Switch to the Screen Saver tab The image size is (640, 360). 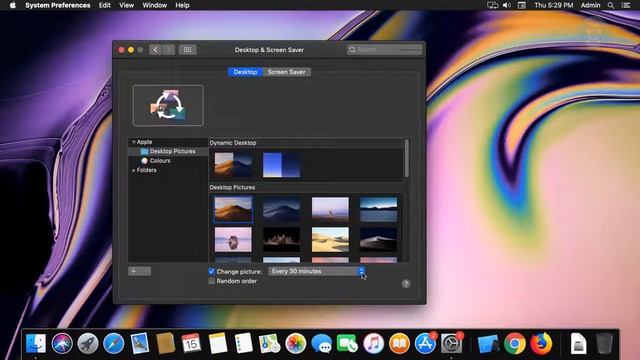tap(287, 72)
